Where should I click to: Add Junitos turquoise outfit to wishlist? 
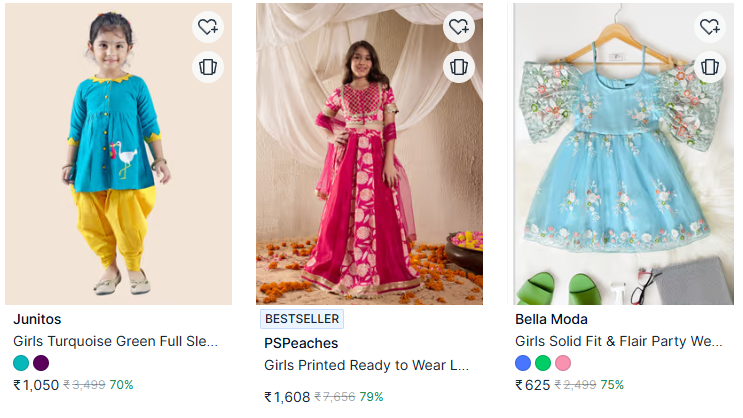[208, 27]
